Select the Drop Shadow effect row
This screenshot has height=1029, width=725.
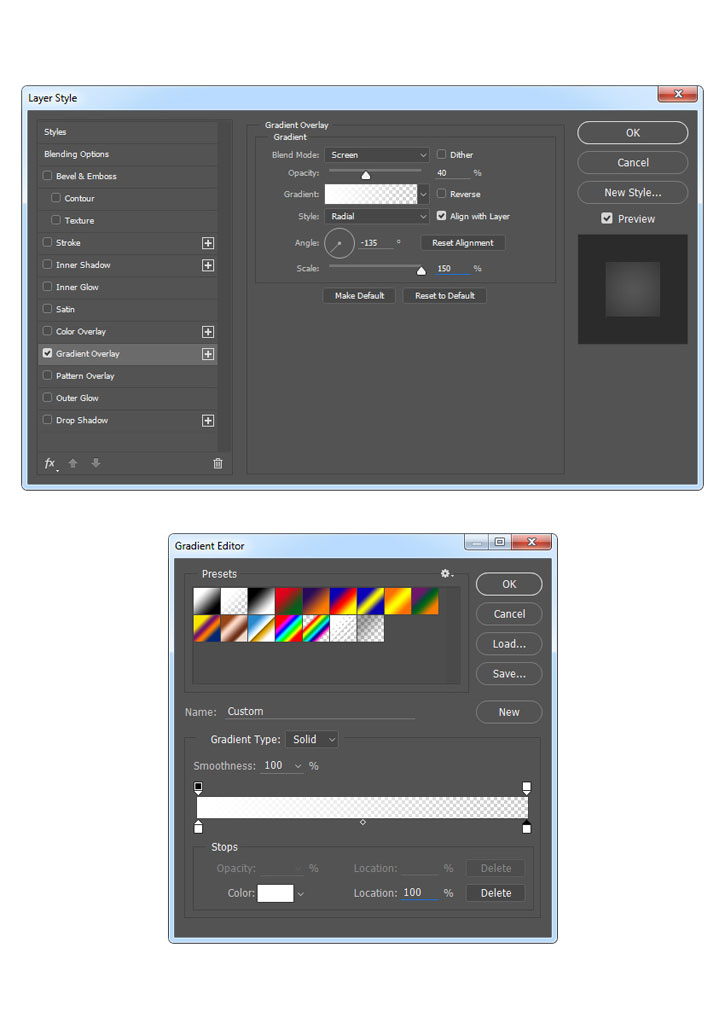tap(128, 421)
